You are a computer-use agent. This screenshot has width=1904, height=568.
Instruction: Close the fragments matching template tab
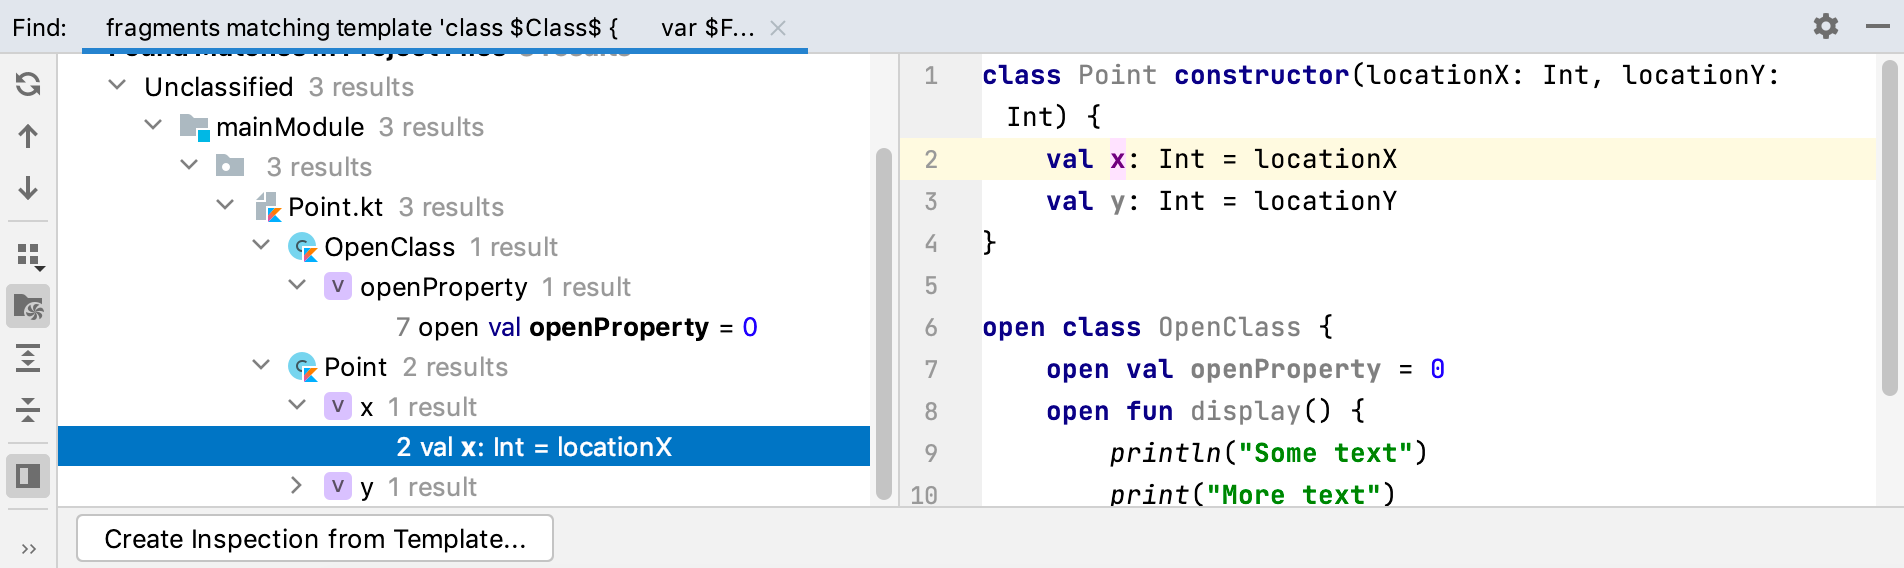(778, 28)
